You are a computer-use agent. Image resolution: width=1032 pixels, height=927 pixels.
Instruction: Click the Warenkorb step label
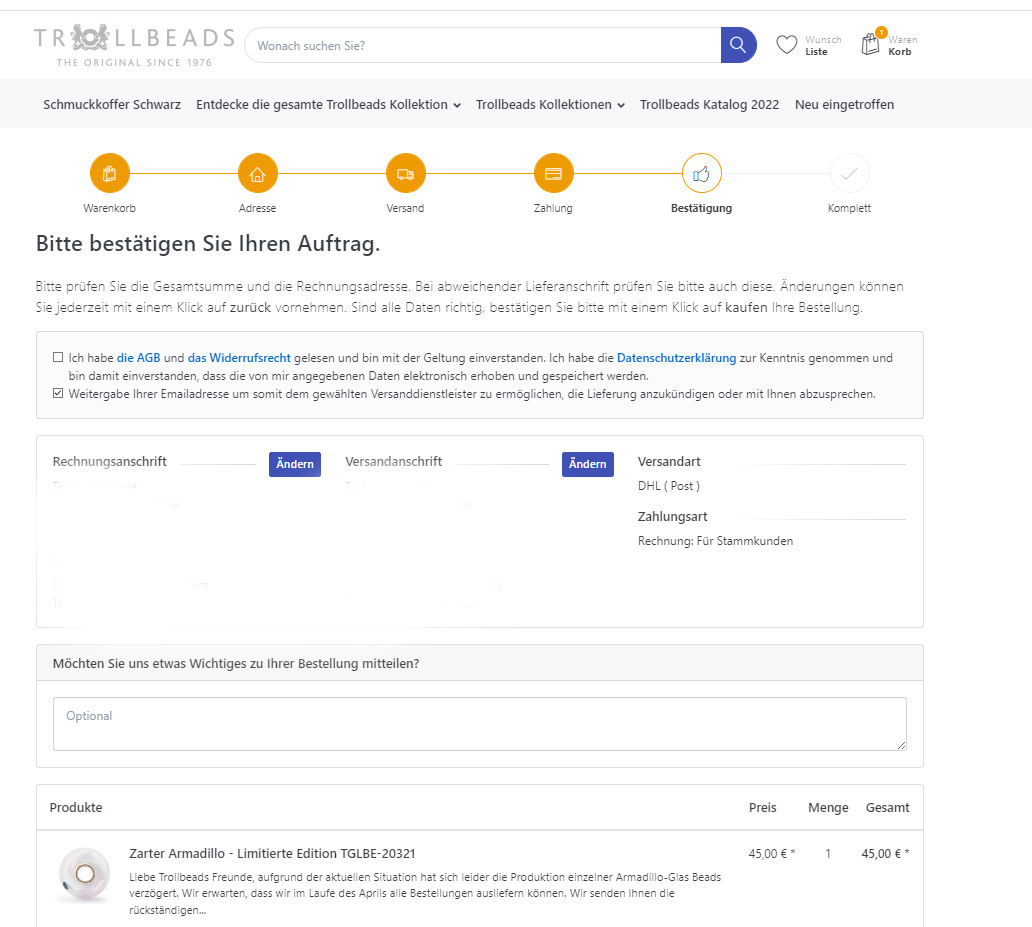(109, 208)
